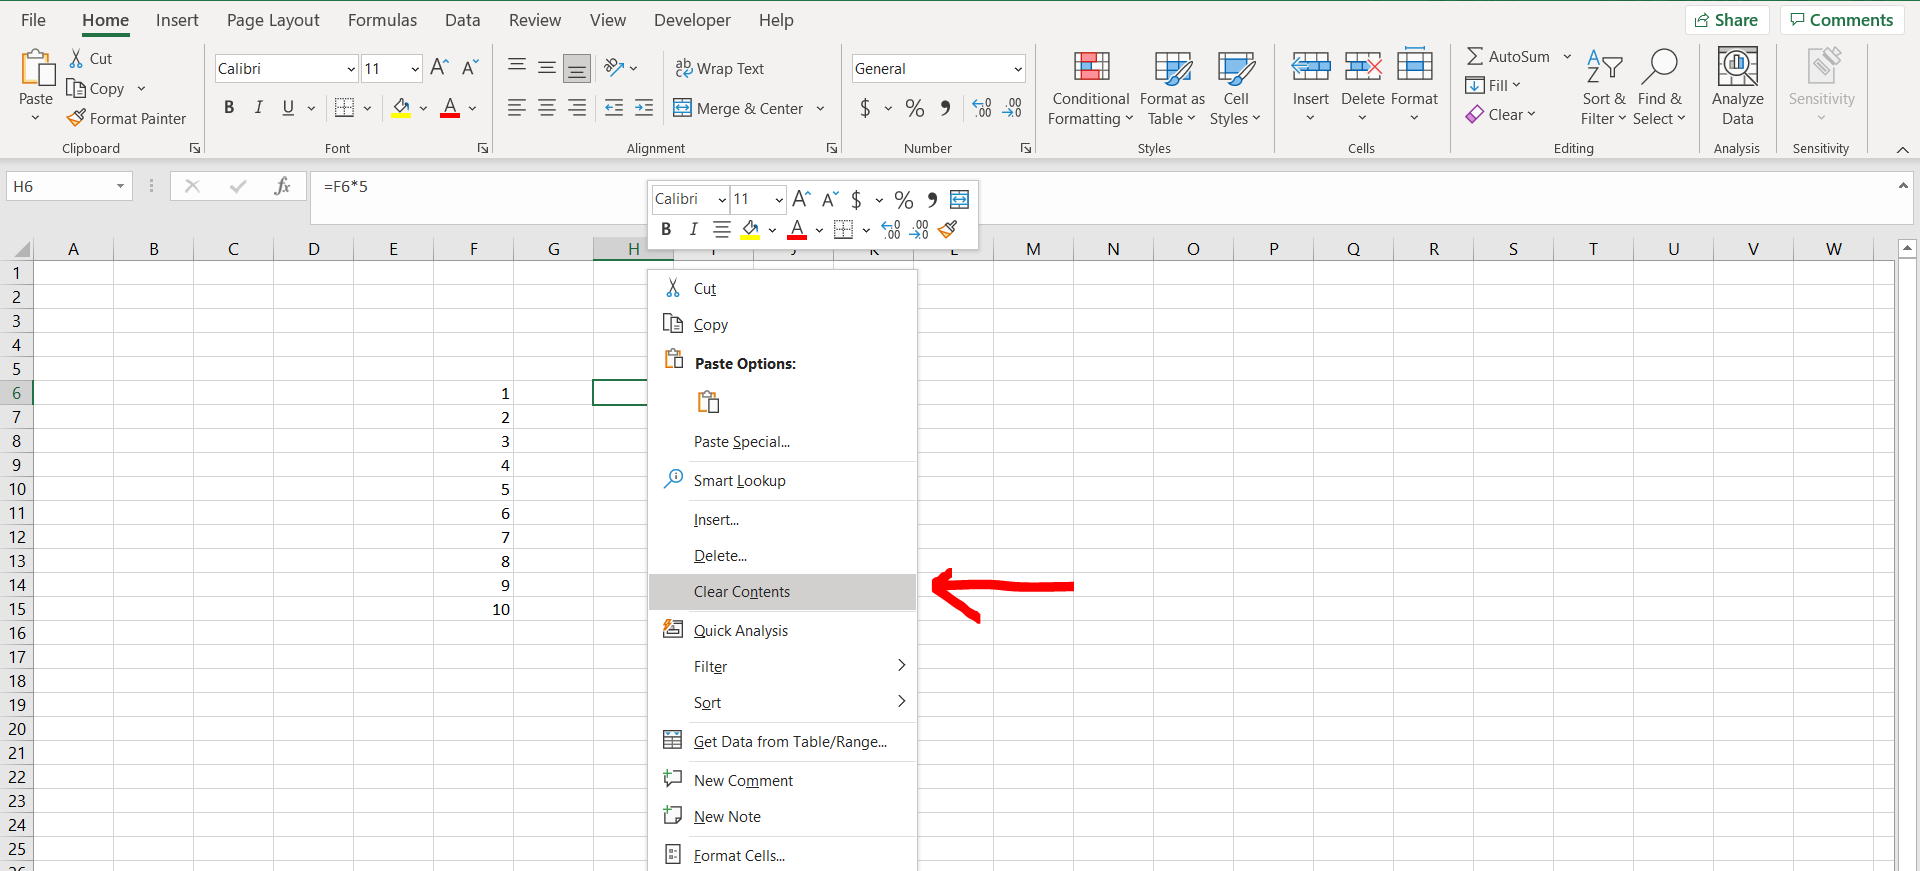Click Find & Select magnifier icon
1920x871 pixels.
pos(1659,68)
